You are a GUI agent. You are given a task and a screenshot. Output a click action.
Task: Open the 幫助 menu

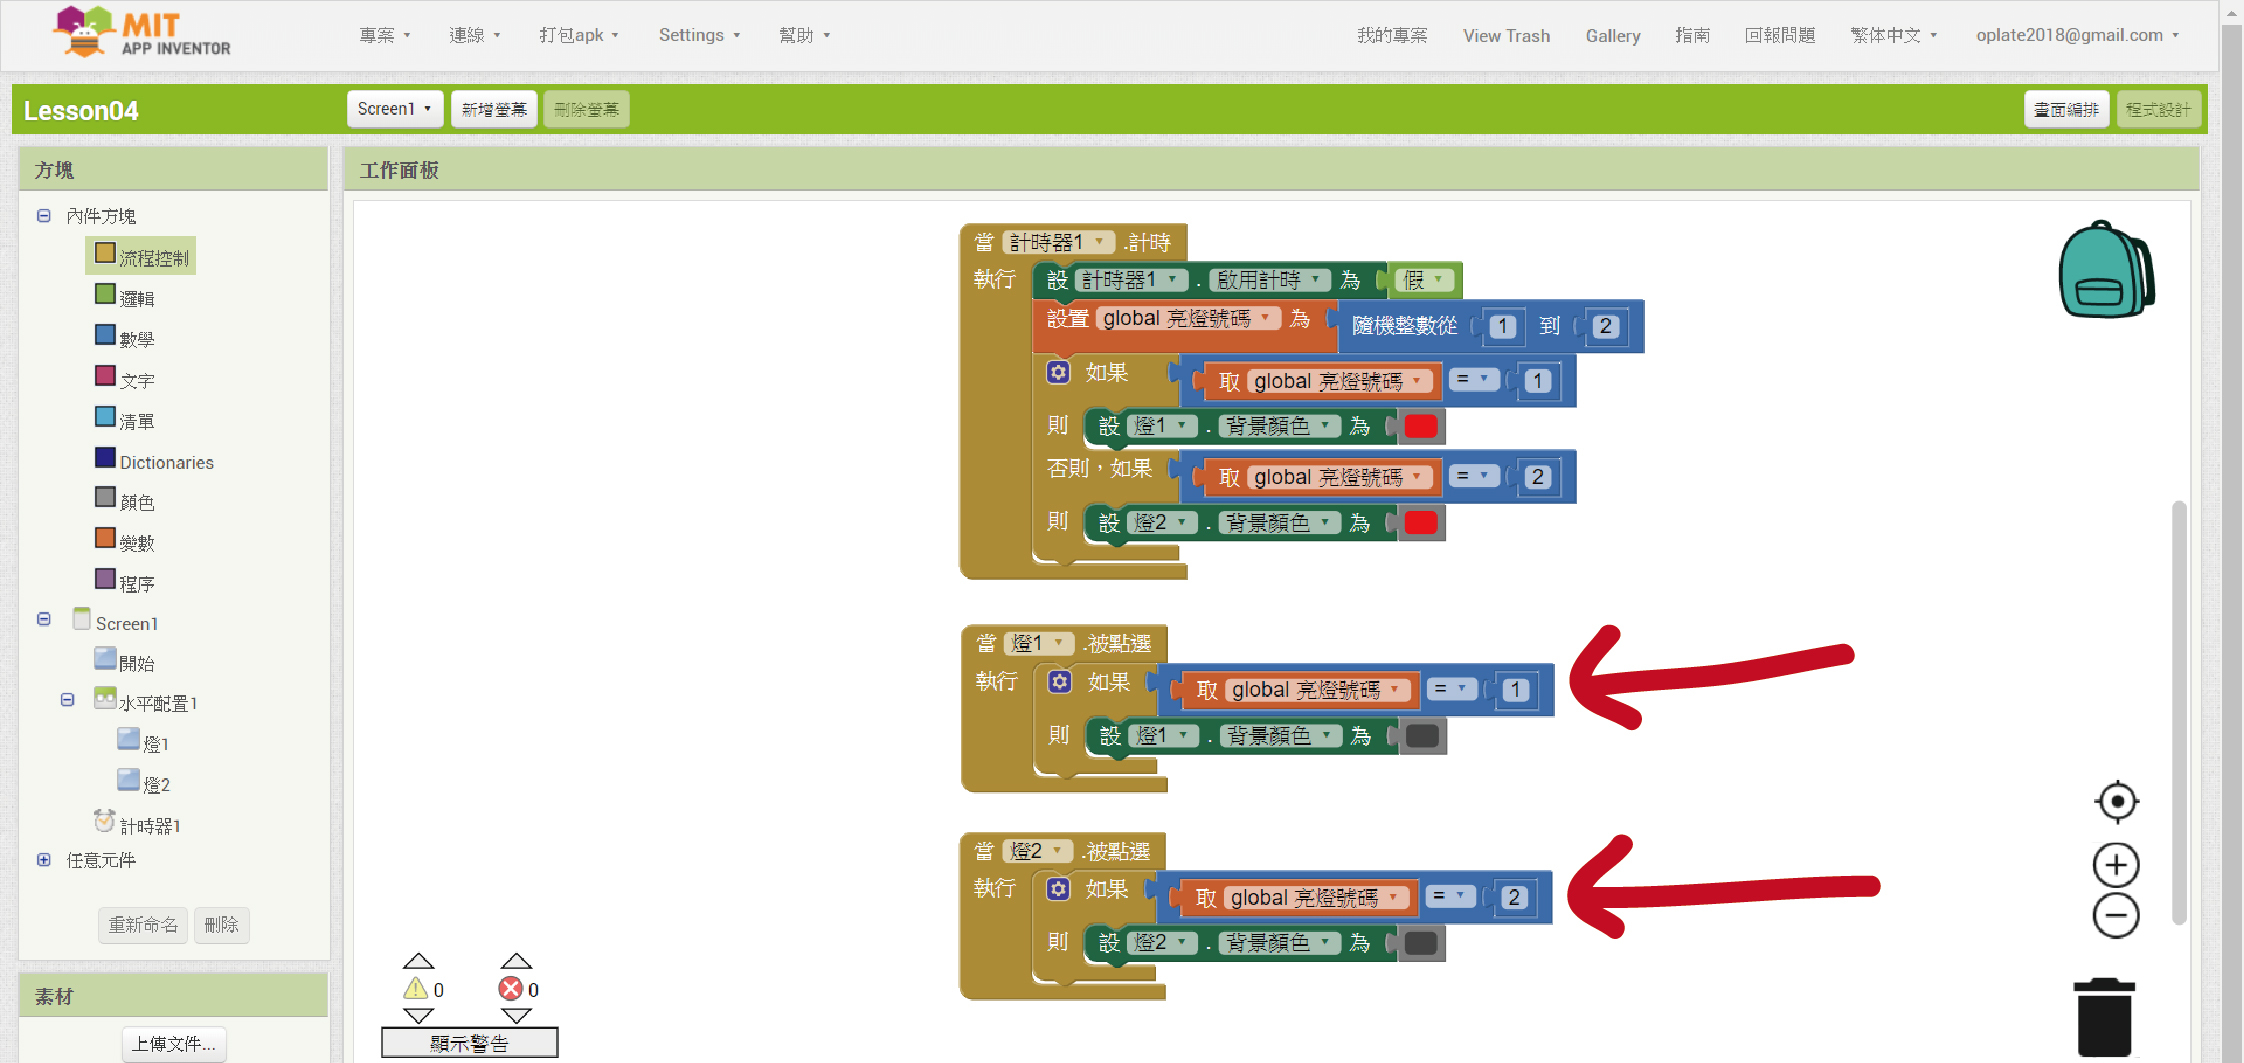click(x=805, y=35)
